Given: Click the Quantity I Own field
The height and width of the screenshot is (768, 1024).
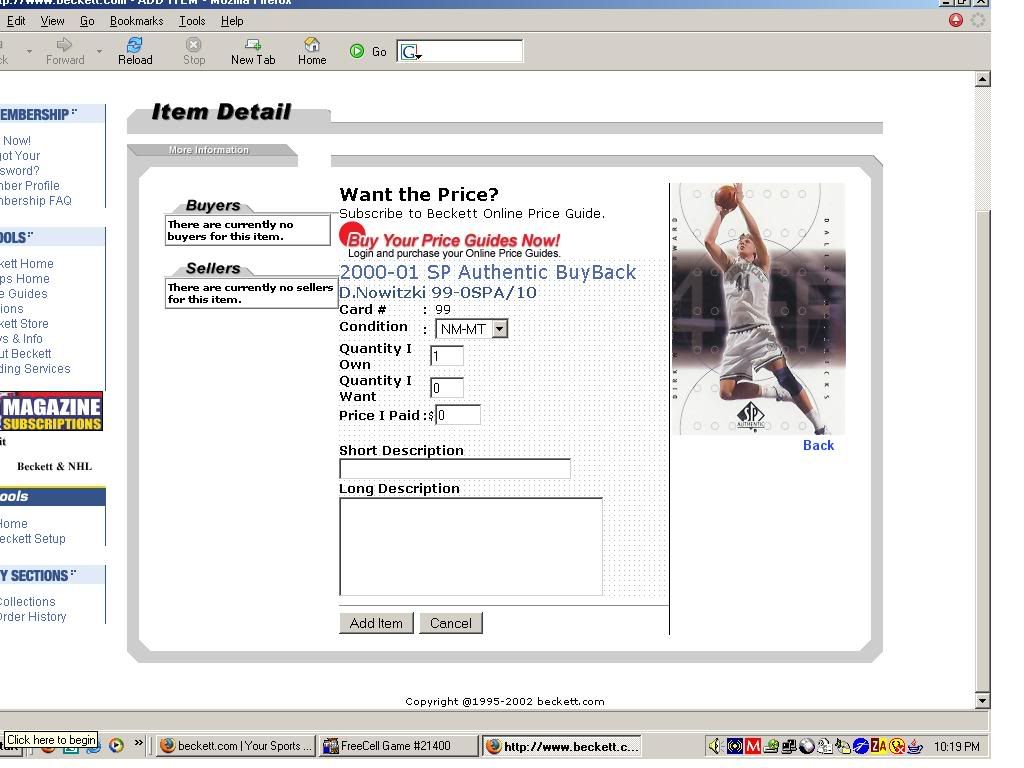Looking at the screenshot, I should [447, 356].
